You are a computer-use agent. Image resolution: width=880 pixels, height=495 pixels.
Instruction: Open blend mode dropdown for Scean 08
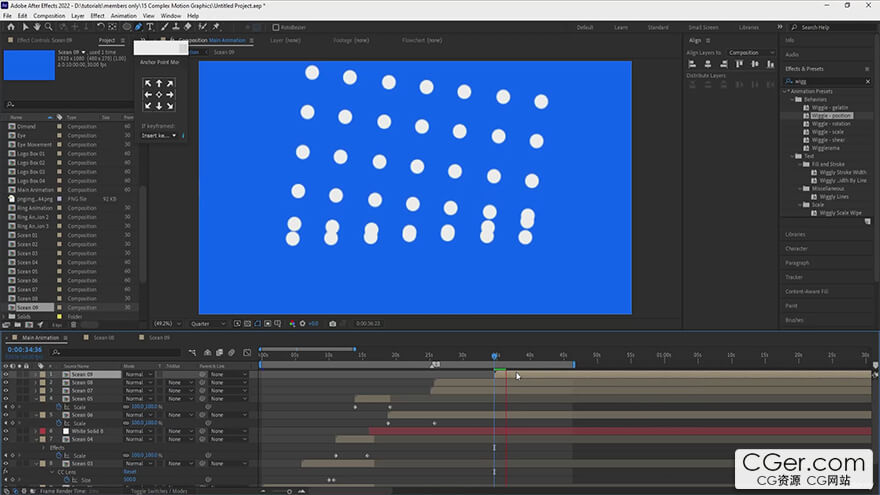click(x=138, y=382)
